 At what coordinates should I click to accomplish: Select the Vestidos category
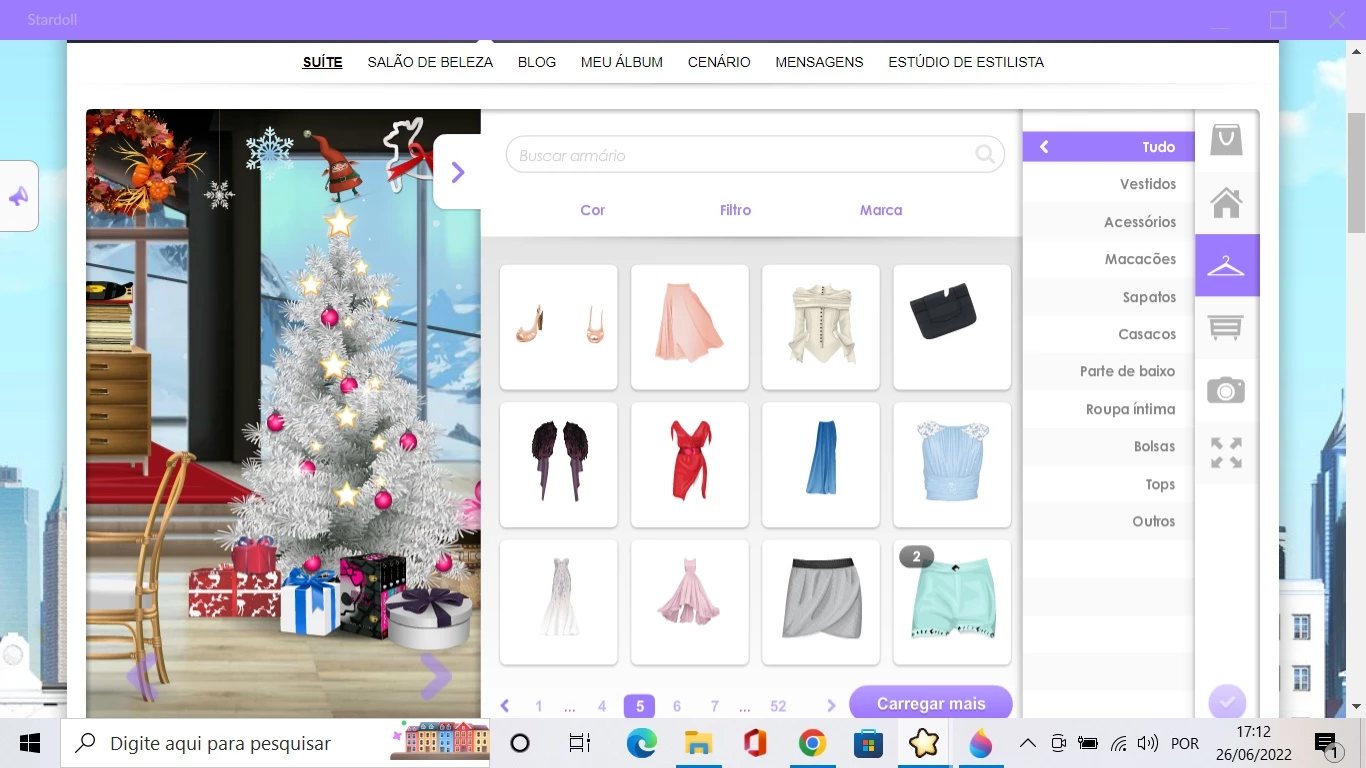point(1109,184)
